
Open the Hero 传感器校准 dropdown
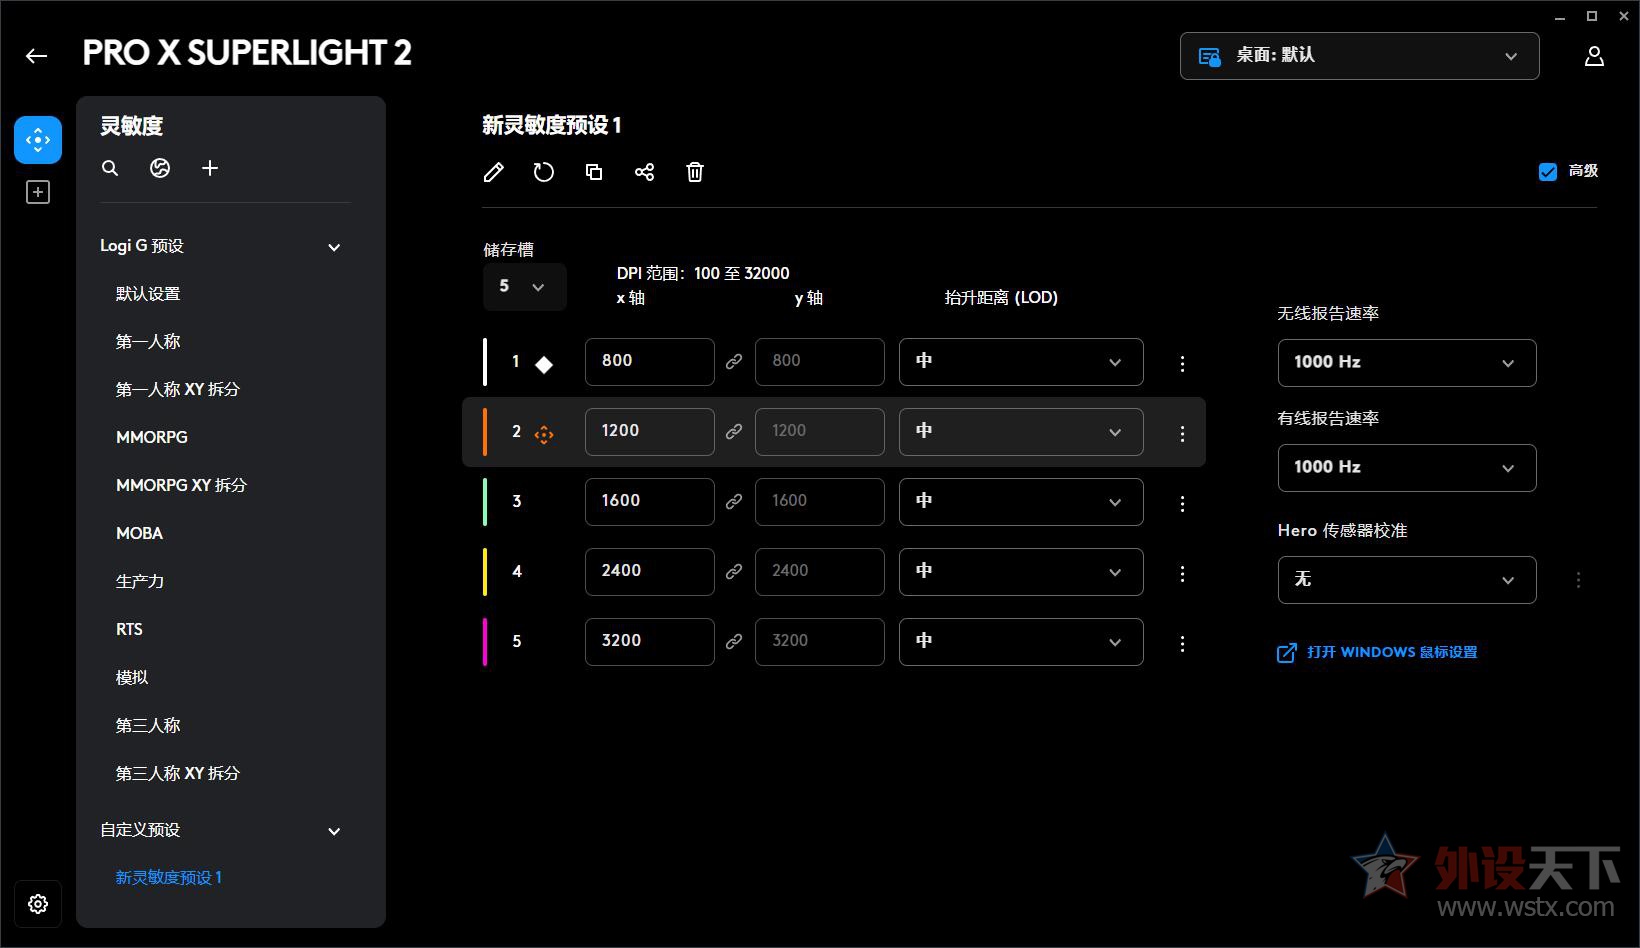click(x=1407, y=580)
